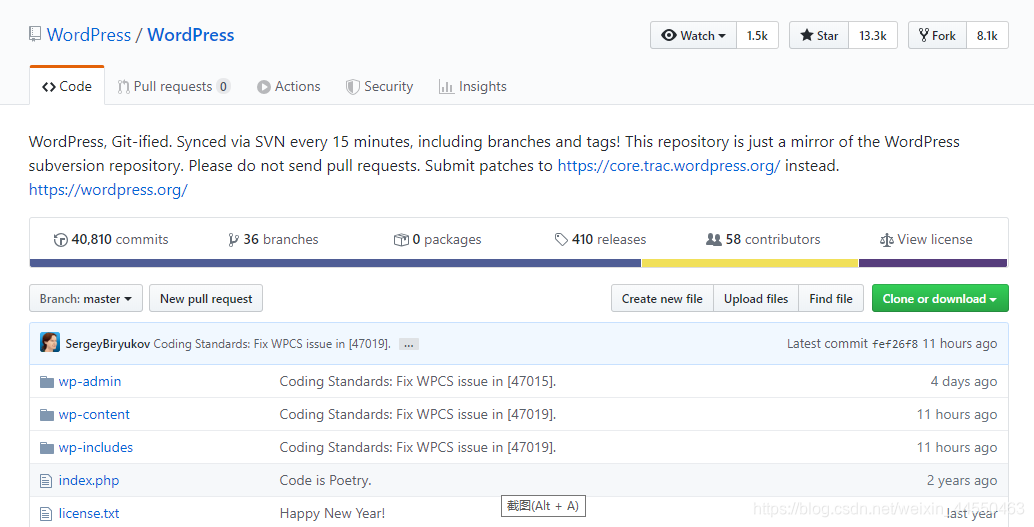Open the Clone or download dropdown
Viewport: 1034px width, 527px height.
pos(940,299)
